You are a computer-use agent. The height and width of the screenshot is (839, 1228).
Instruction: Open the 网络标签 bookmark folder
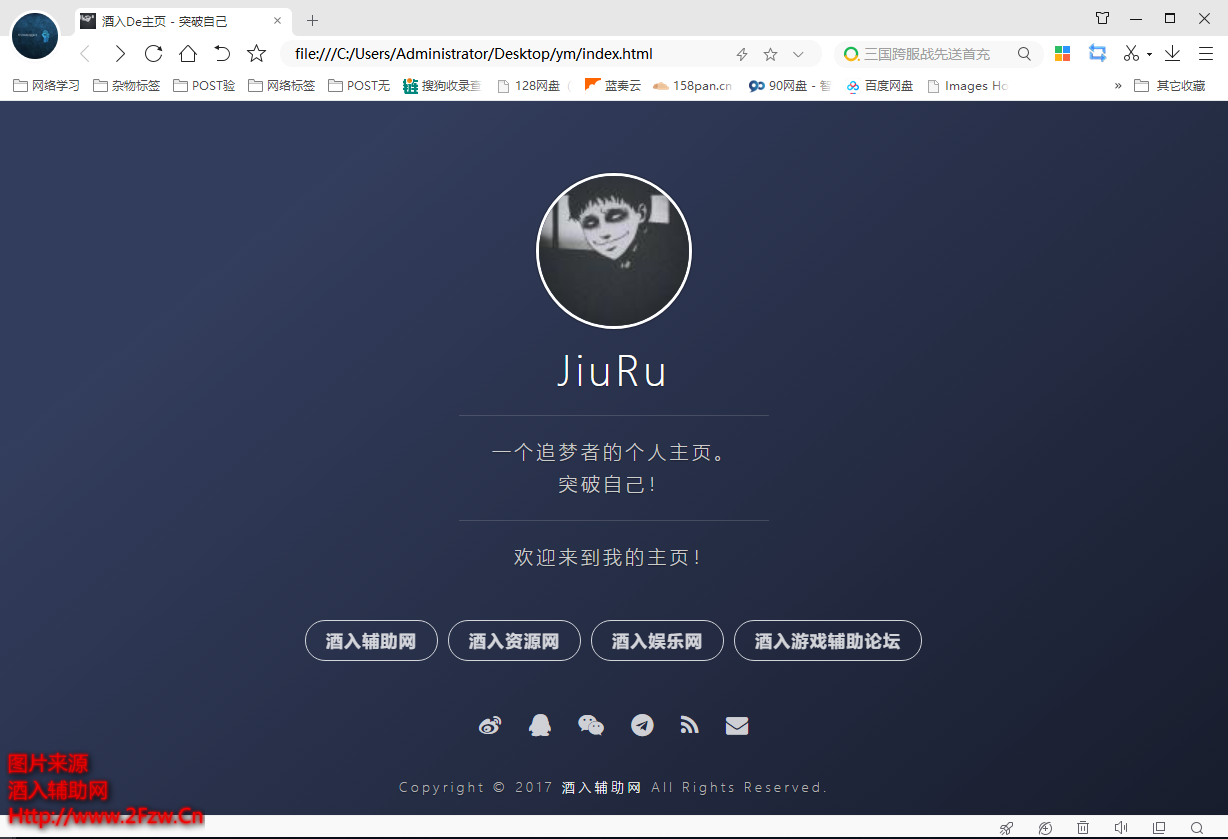[281, 86]
